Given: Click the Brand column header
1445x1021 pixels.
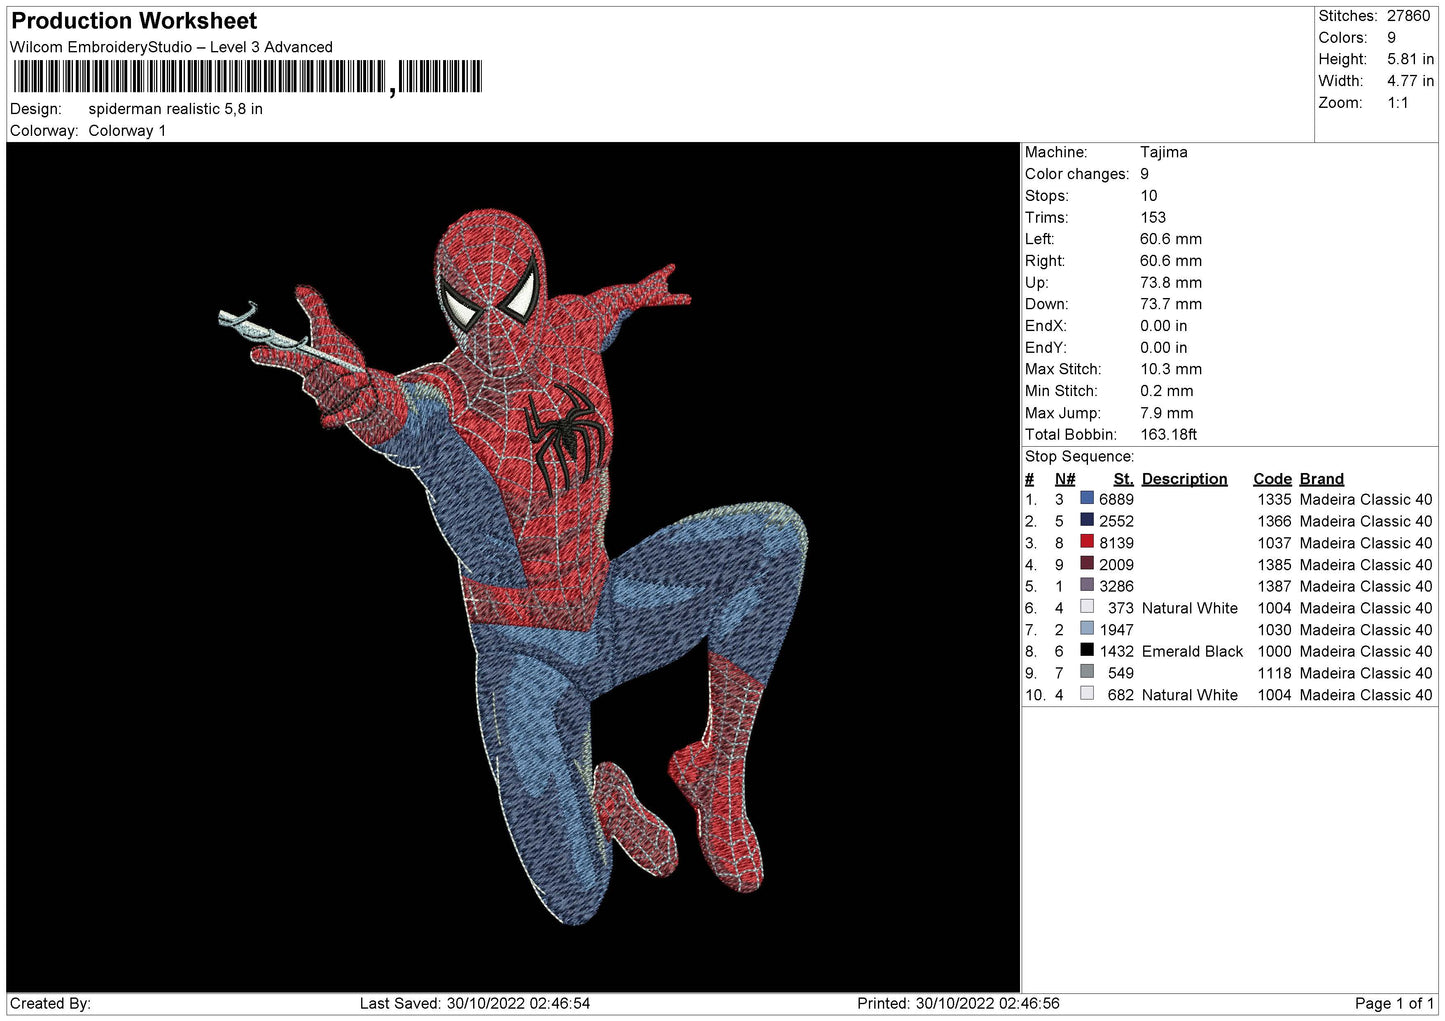Looking at the screenshot, I should tap(1322, 479).
